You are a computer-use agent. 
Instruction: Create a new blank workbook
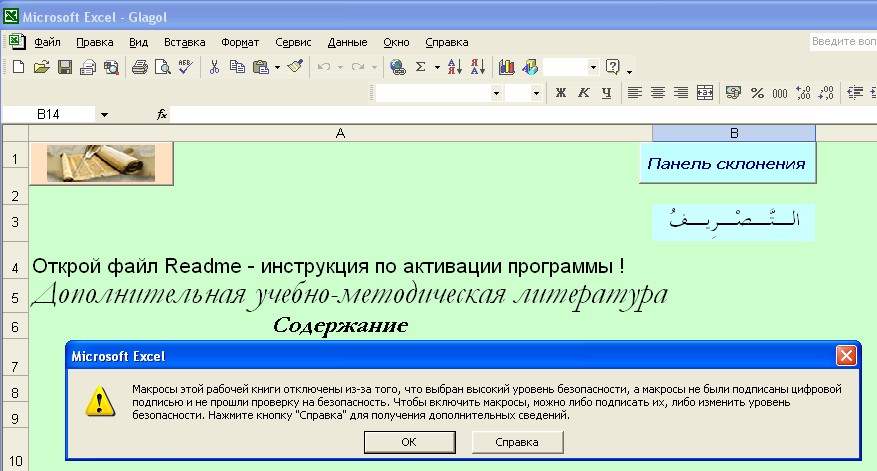tap(18, 67)
